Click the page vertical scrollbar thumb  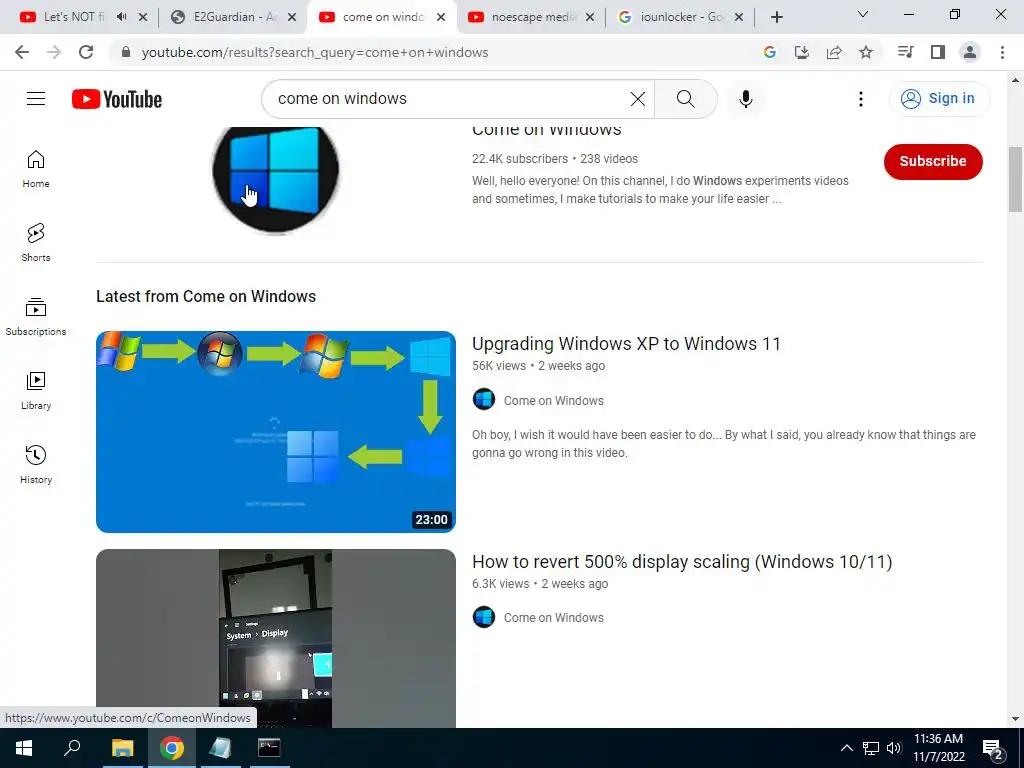tap(1014, 179)
